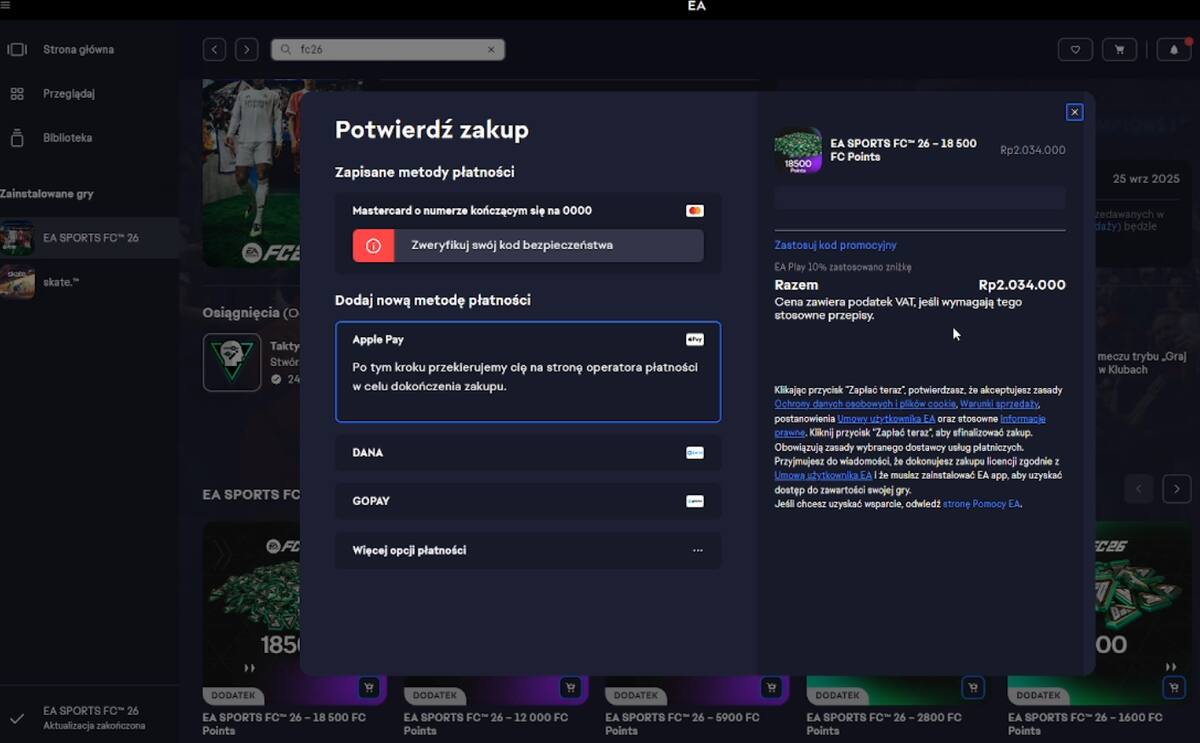
Task: Open the shopping cart in top bar
Action: point(1119,49)
